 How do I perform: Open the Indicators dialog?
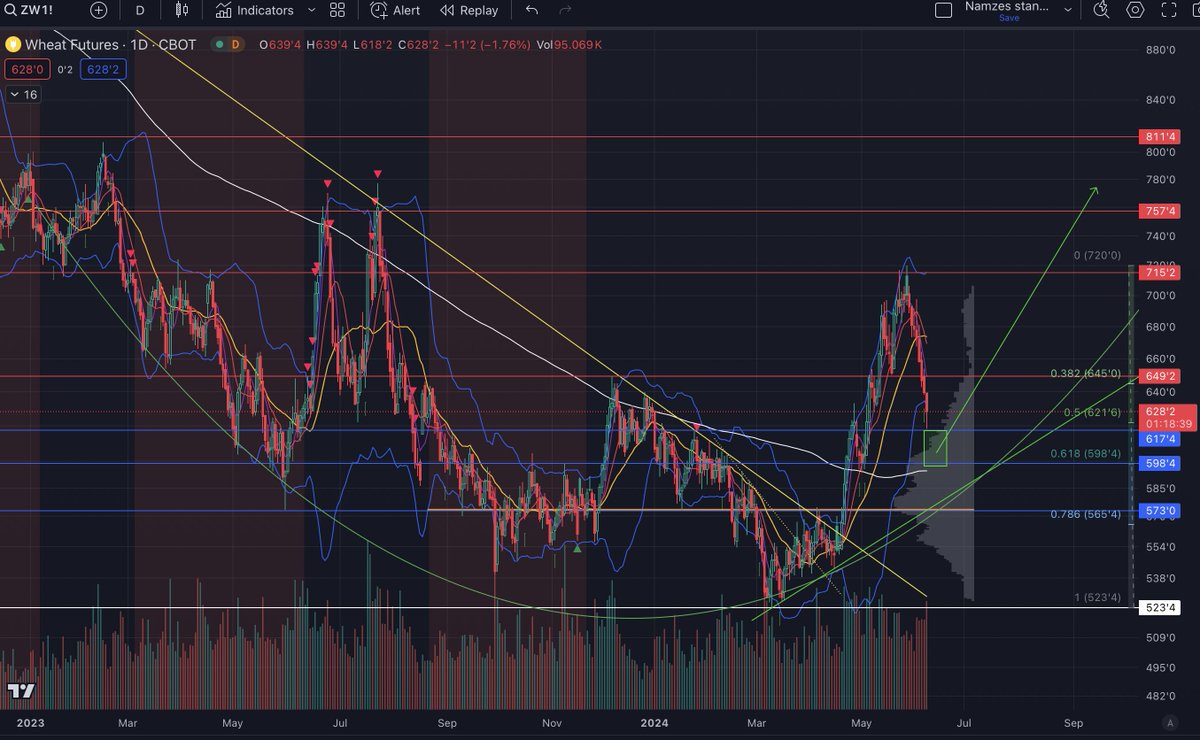click(x=254, y=10)
